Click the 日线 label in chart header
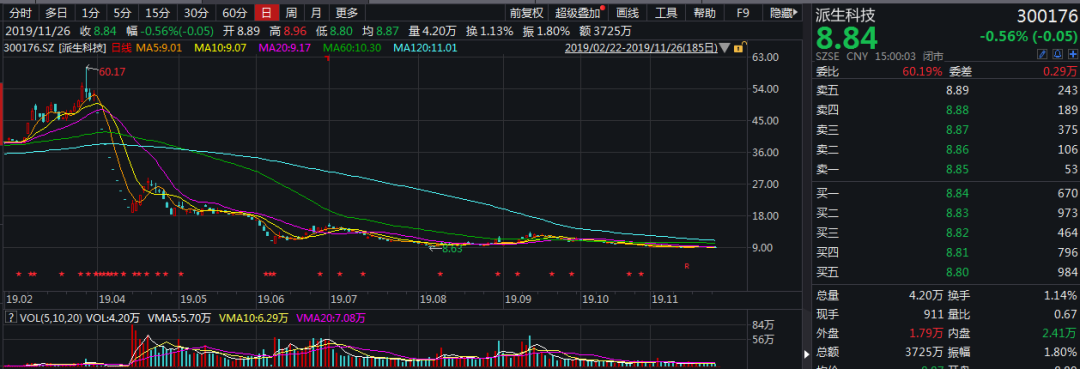 click(121, 48)
